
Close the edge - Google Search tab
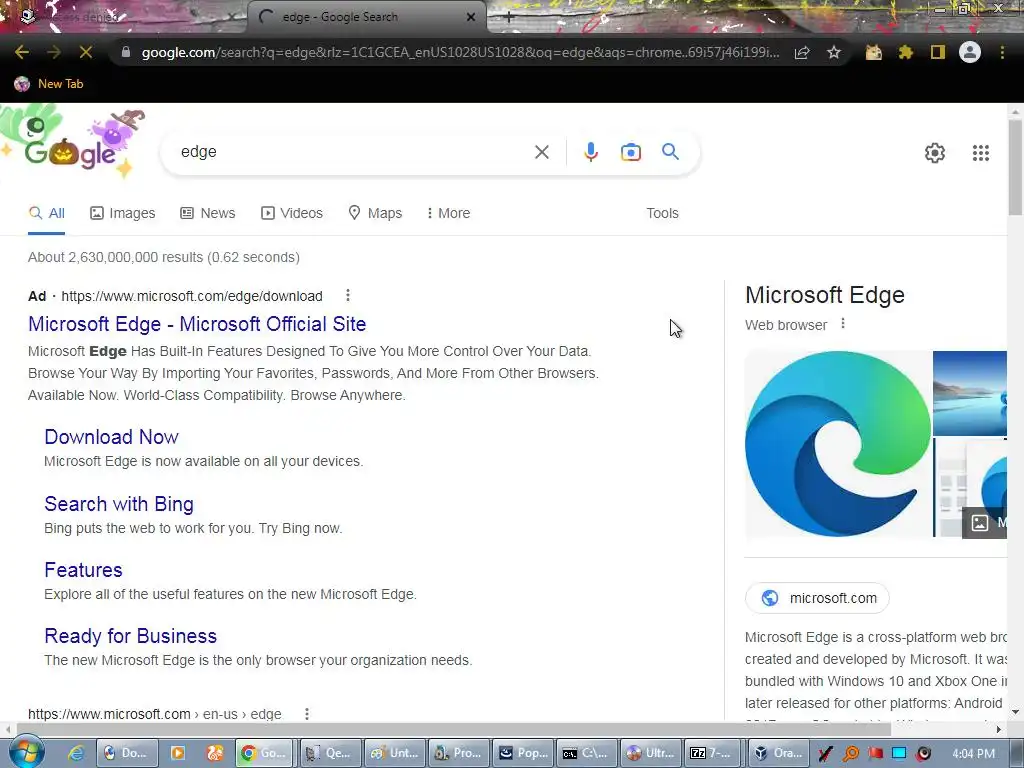[x=471, y=17]
